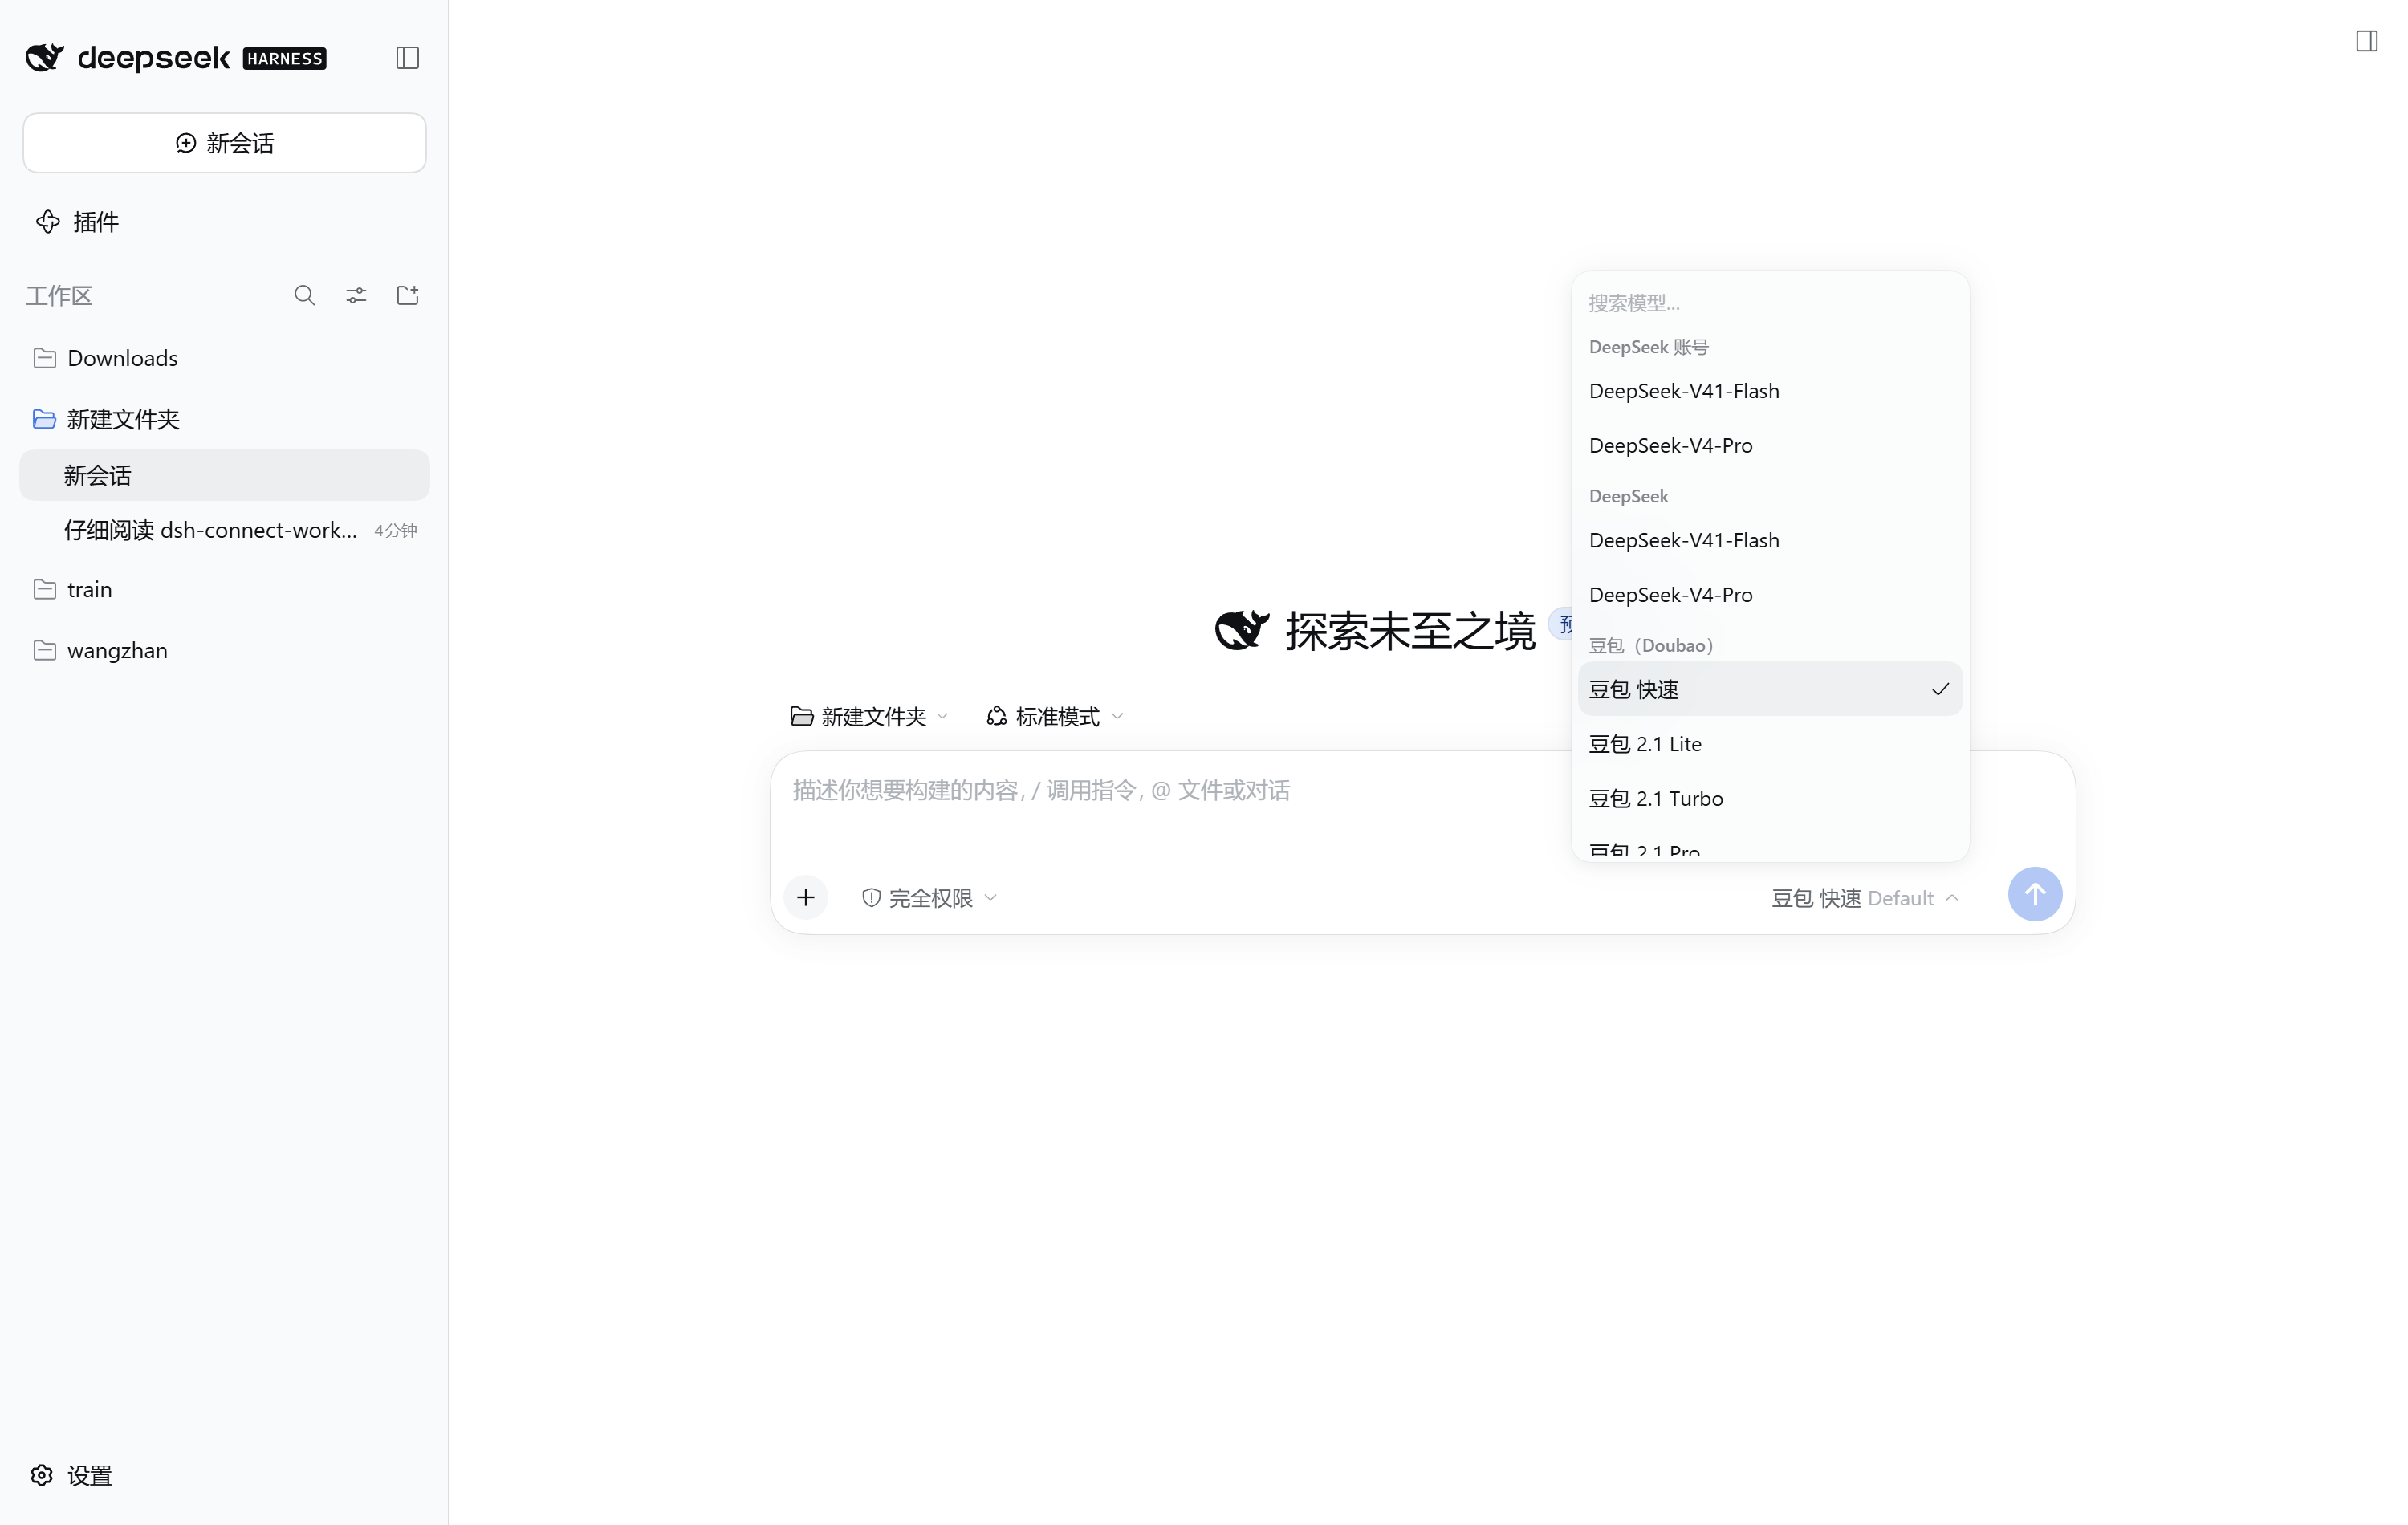The image size is (2408, 1525).
Task: Click the 豆包（Doubao）group header
Action: point(1652,645)
